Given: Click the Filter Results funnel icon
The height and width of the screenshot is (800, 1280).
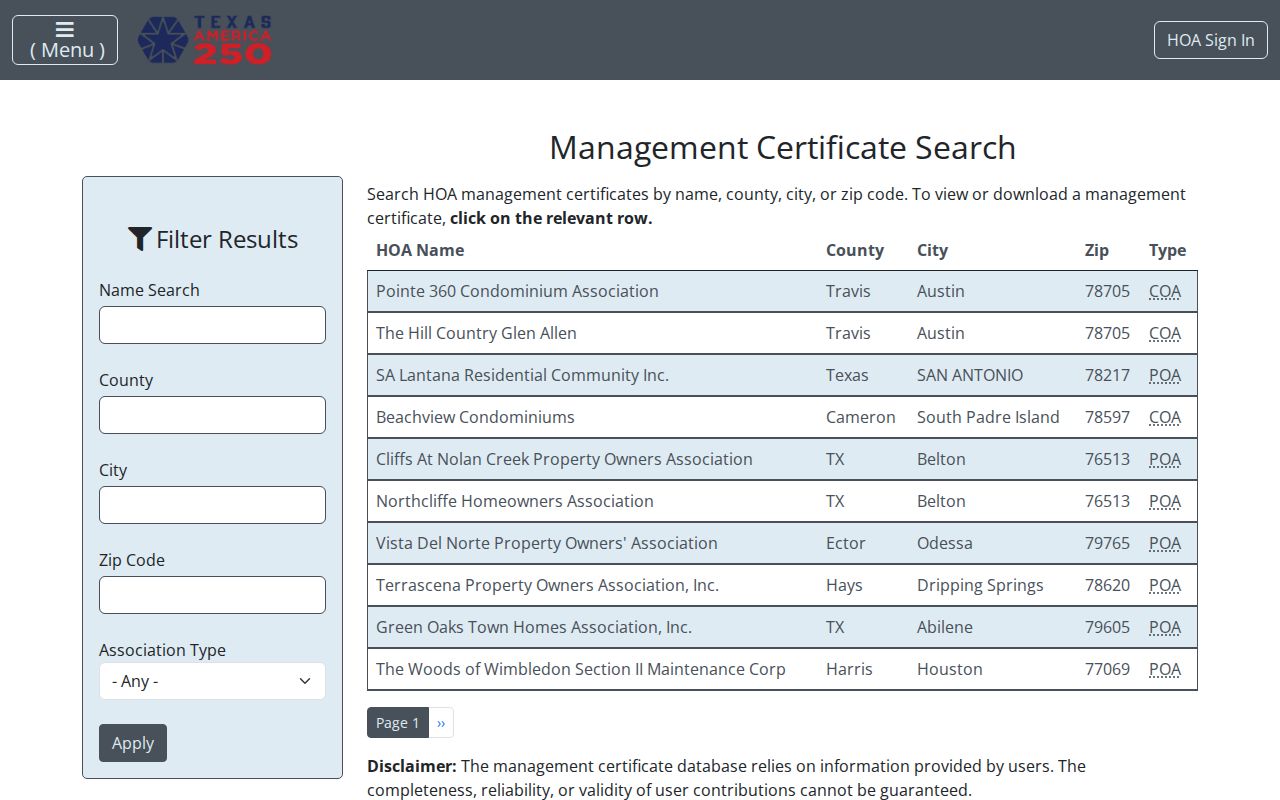Looking at the screenshot, I should (x=140, y=239).
